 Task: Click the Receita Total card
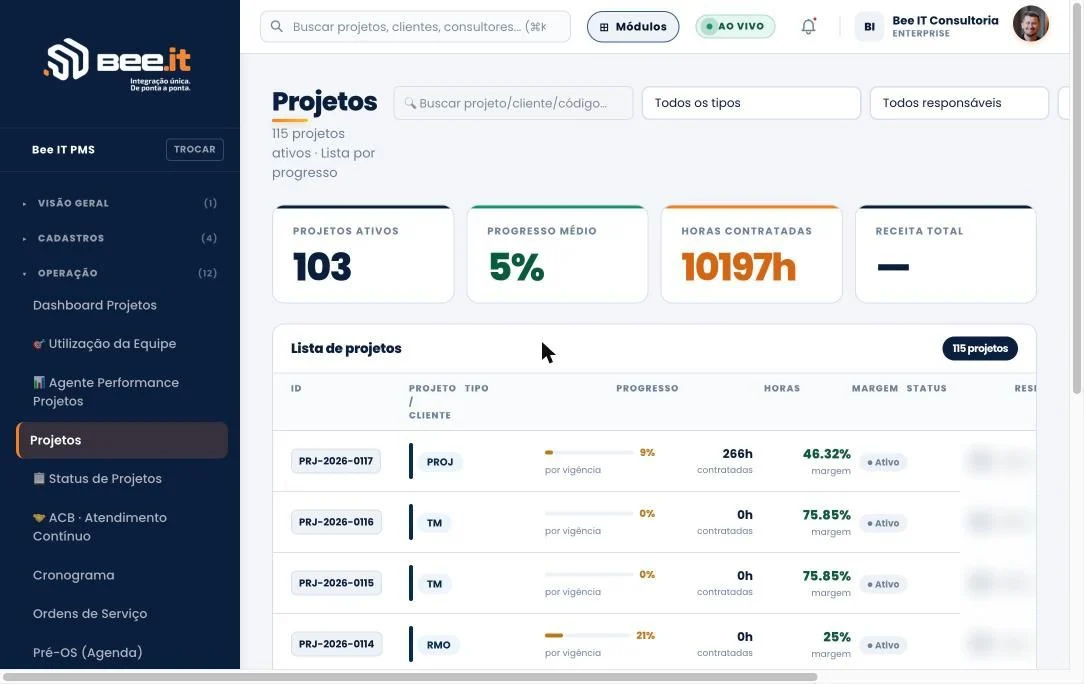pos(946,254)
